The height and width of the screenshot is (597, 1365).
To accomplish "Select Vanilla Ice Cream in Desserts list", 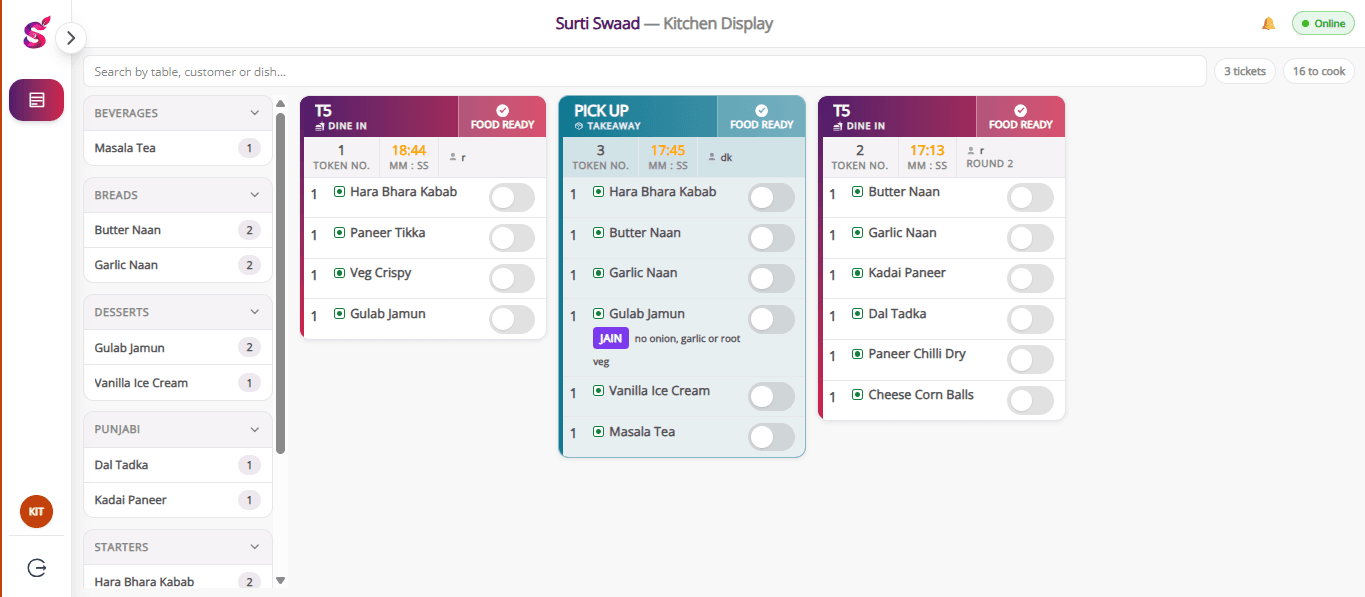I will point(177,383).
